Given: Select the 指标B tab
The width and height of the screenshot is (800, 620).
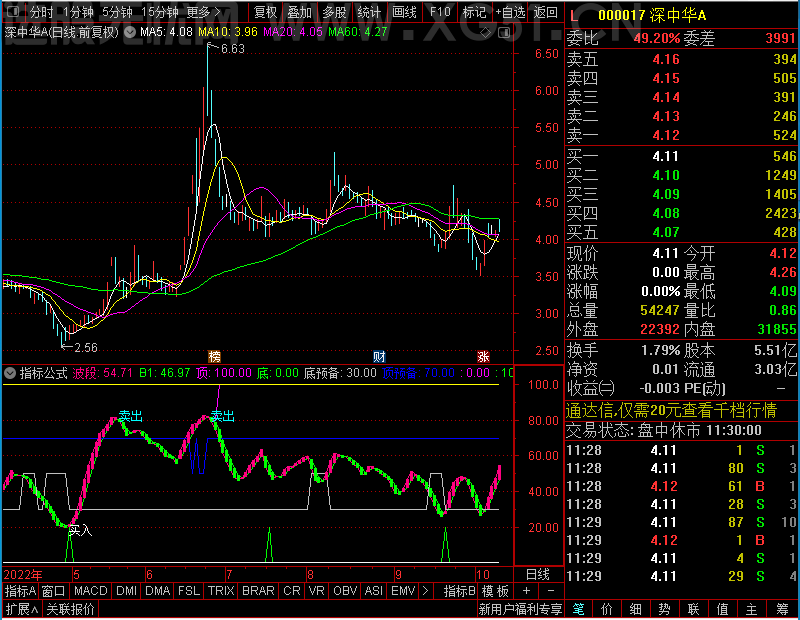Looking at the screenshot, I should coord(460,591).
